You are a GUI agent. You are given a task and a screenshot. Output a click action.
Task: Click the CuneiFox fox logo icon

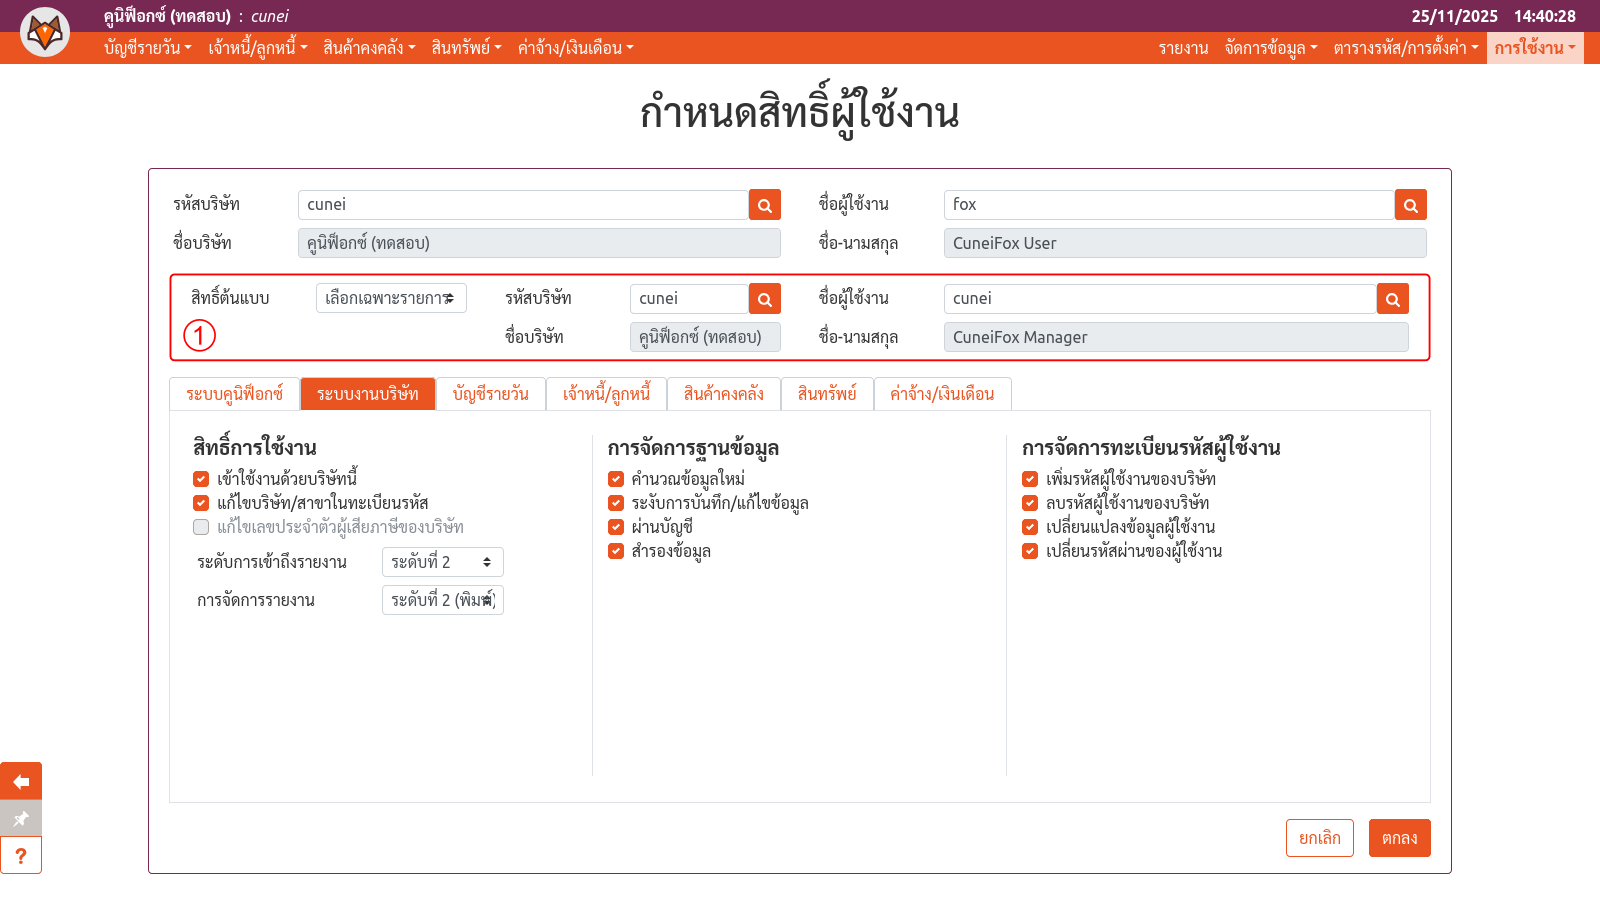point(45,32)
